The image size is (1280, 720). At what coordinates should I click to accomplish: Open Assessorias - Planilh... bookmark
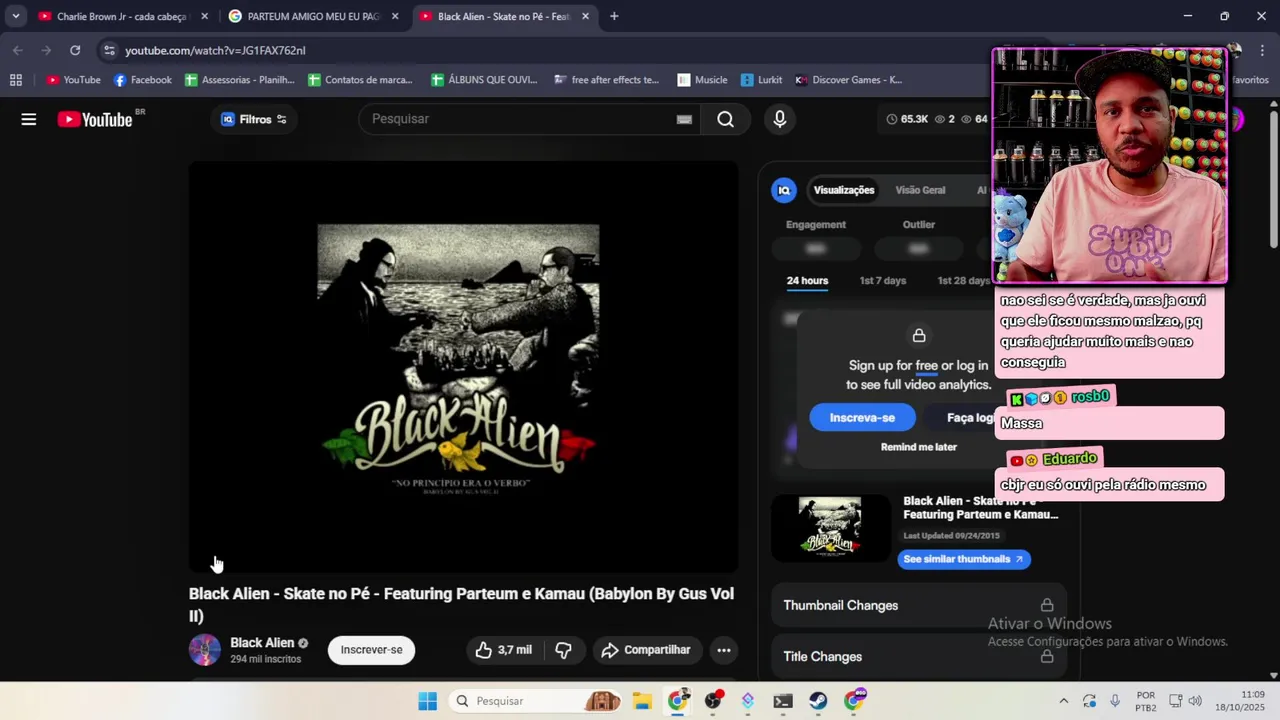tap(240, 80)
